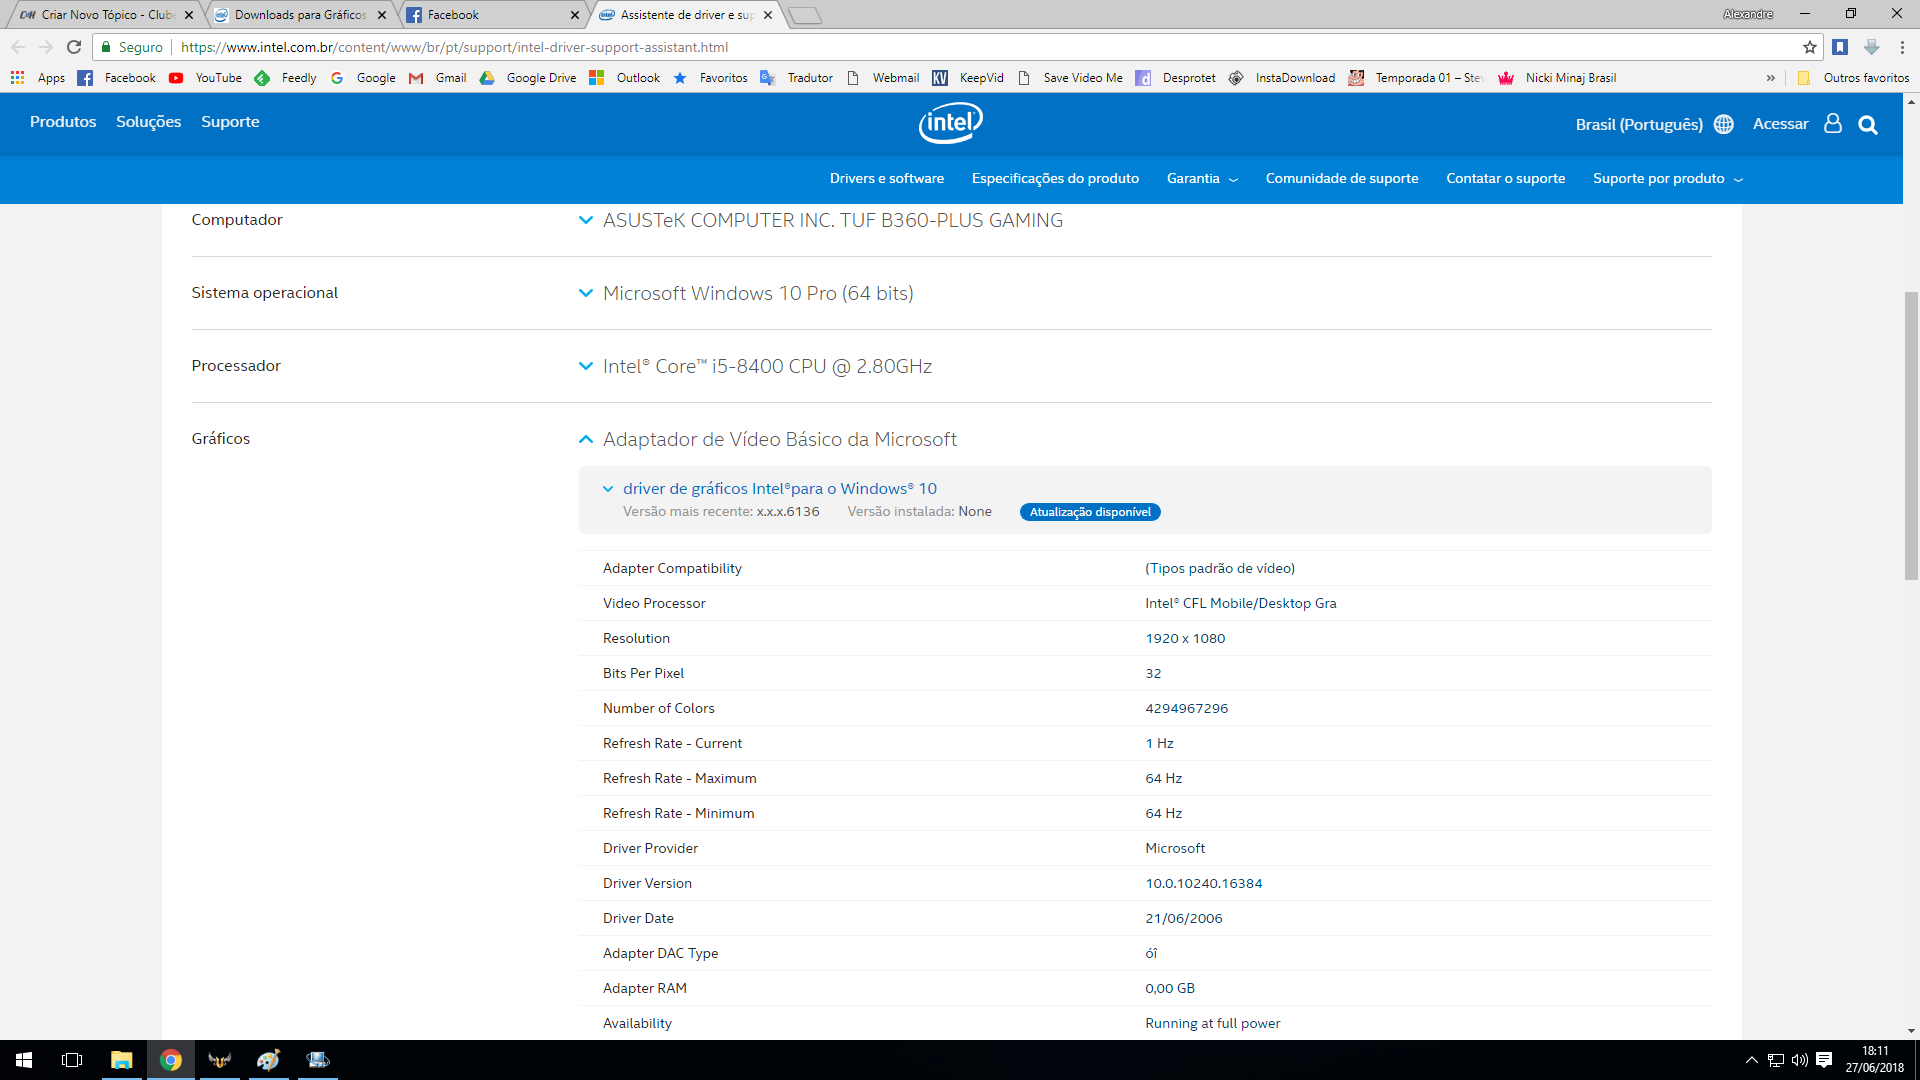Click Chrome icon on taskbar
The image size is (1920, 1080).
[x=171, y=1060]
